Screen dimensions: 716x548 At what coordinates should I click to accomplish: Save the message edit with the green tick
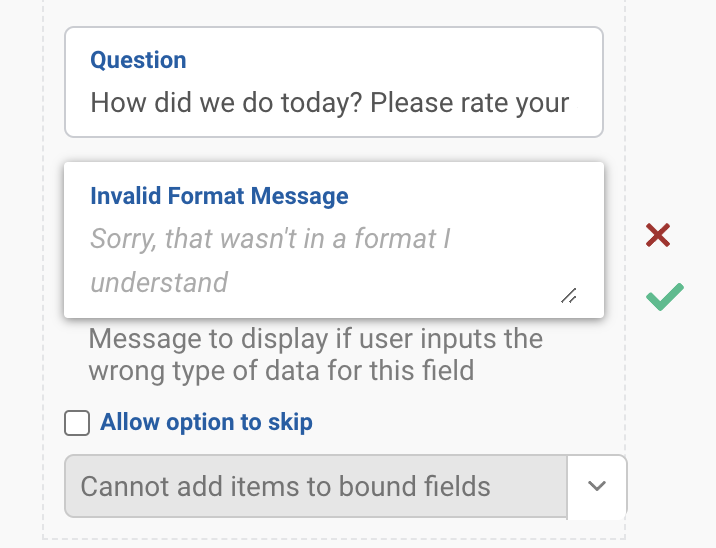pos(664,297)
